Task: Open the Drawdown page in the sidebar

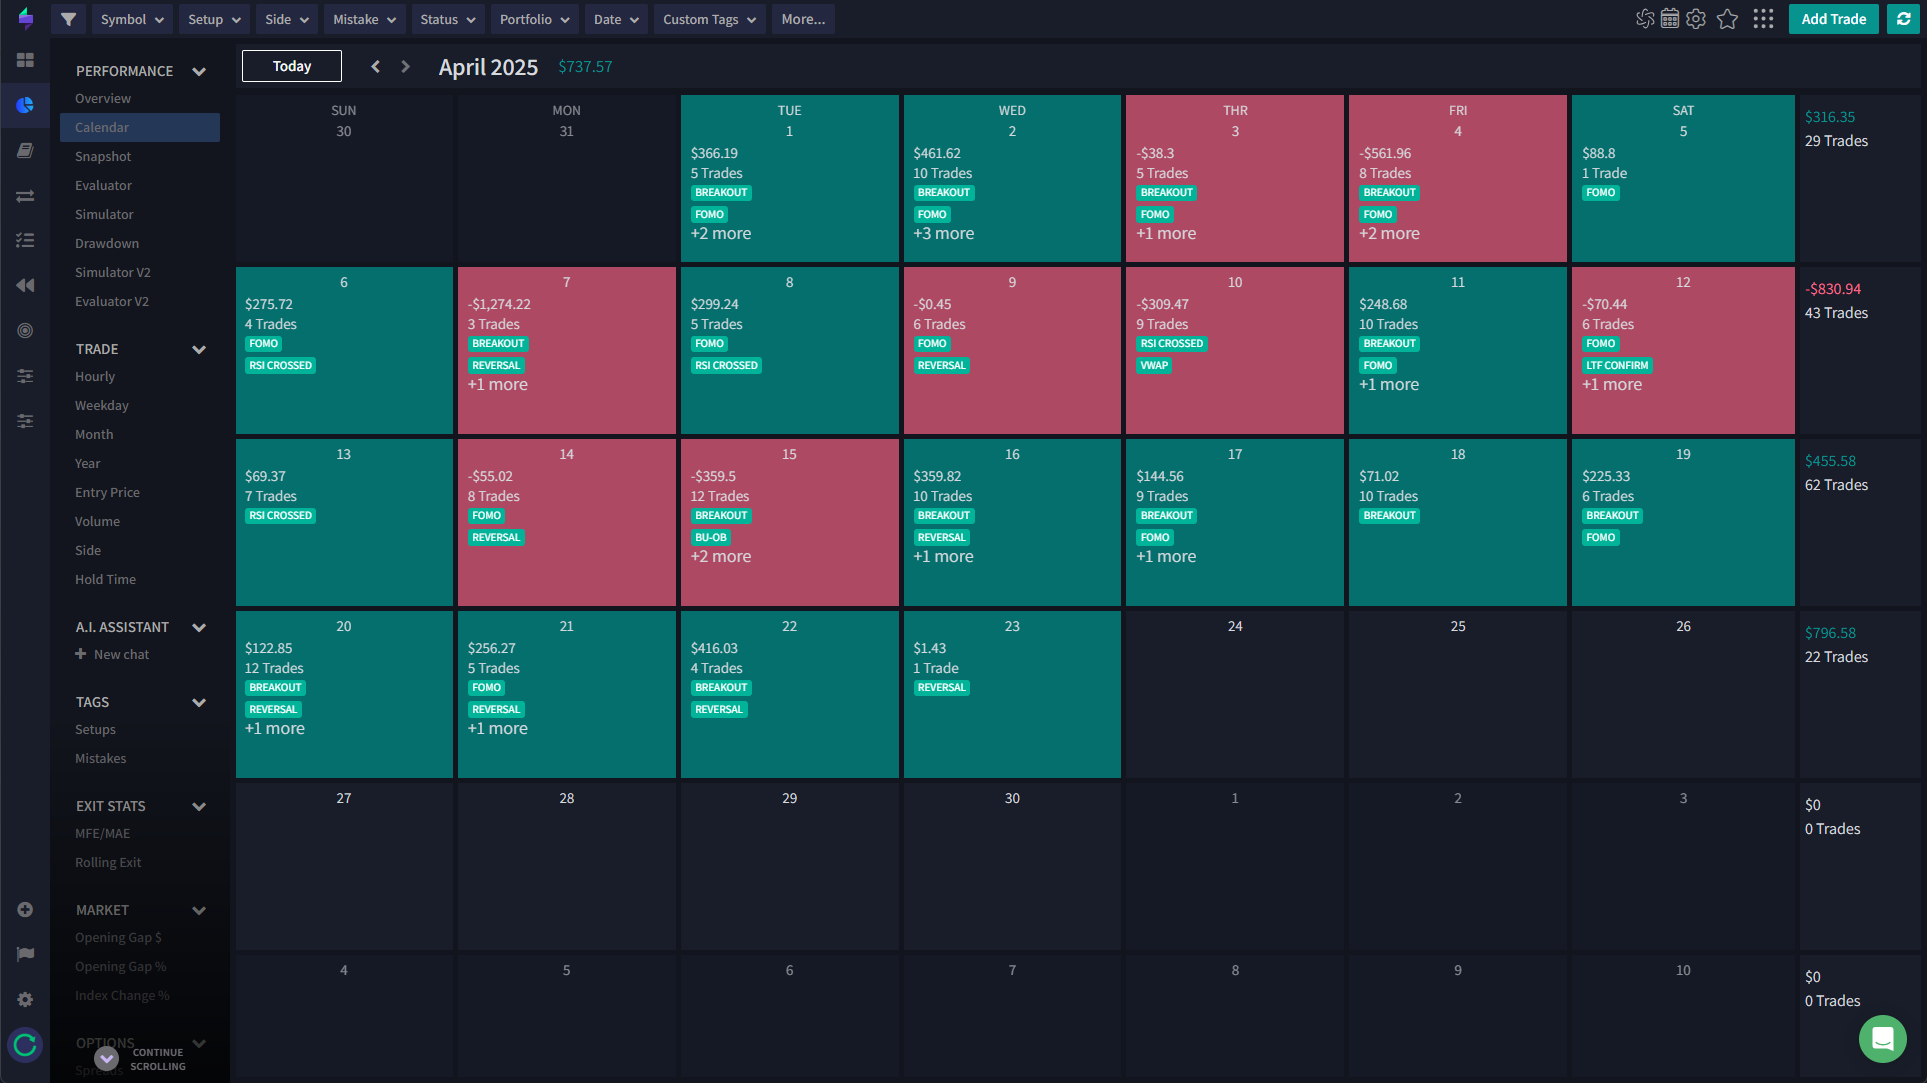Action: [106, 243]
